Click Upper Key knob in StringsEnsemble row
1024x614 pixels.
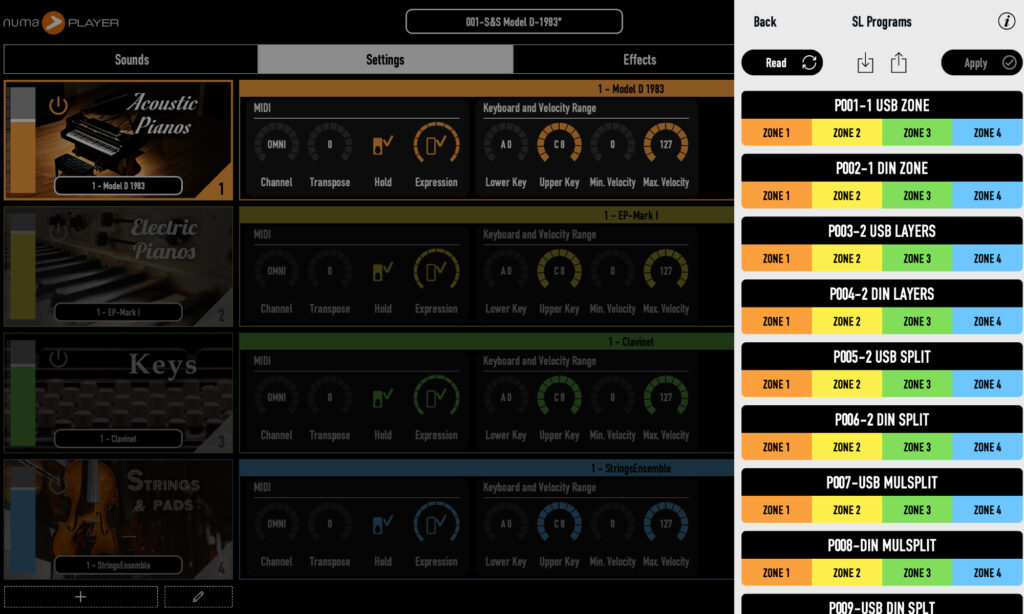click(x=559, y=524)
